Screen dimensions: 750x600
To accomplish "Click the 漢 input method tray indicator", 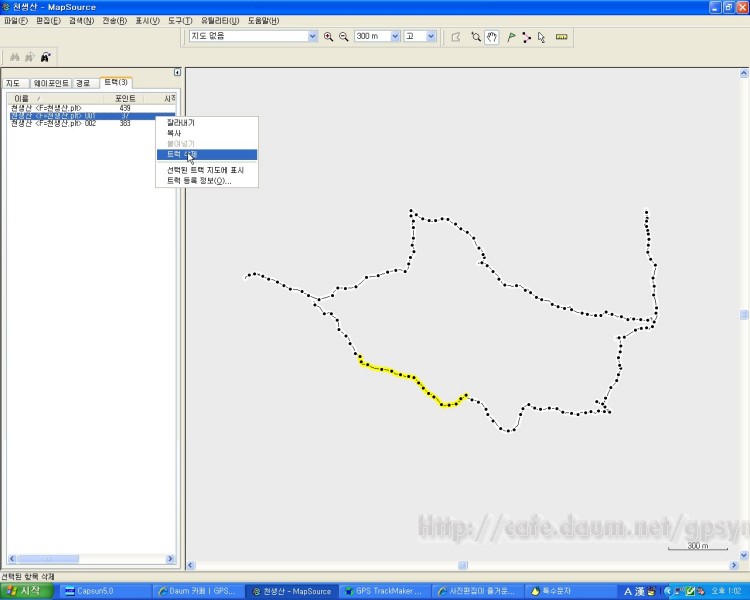I will click(640, 591).
